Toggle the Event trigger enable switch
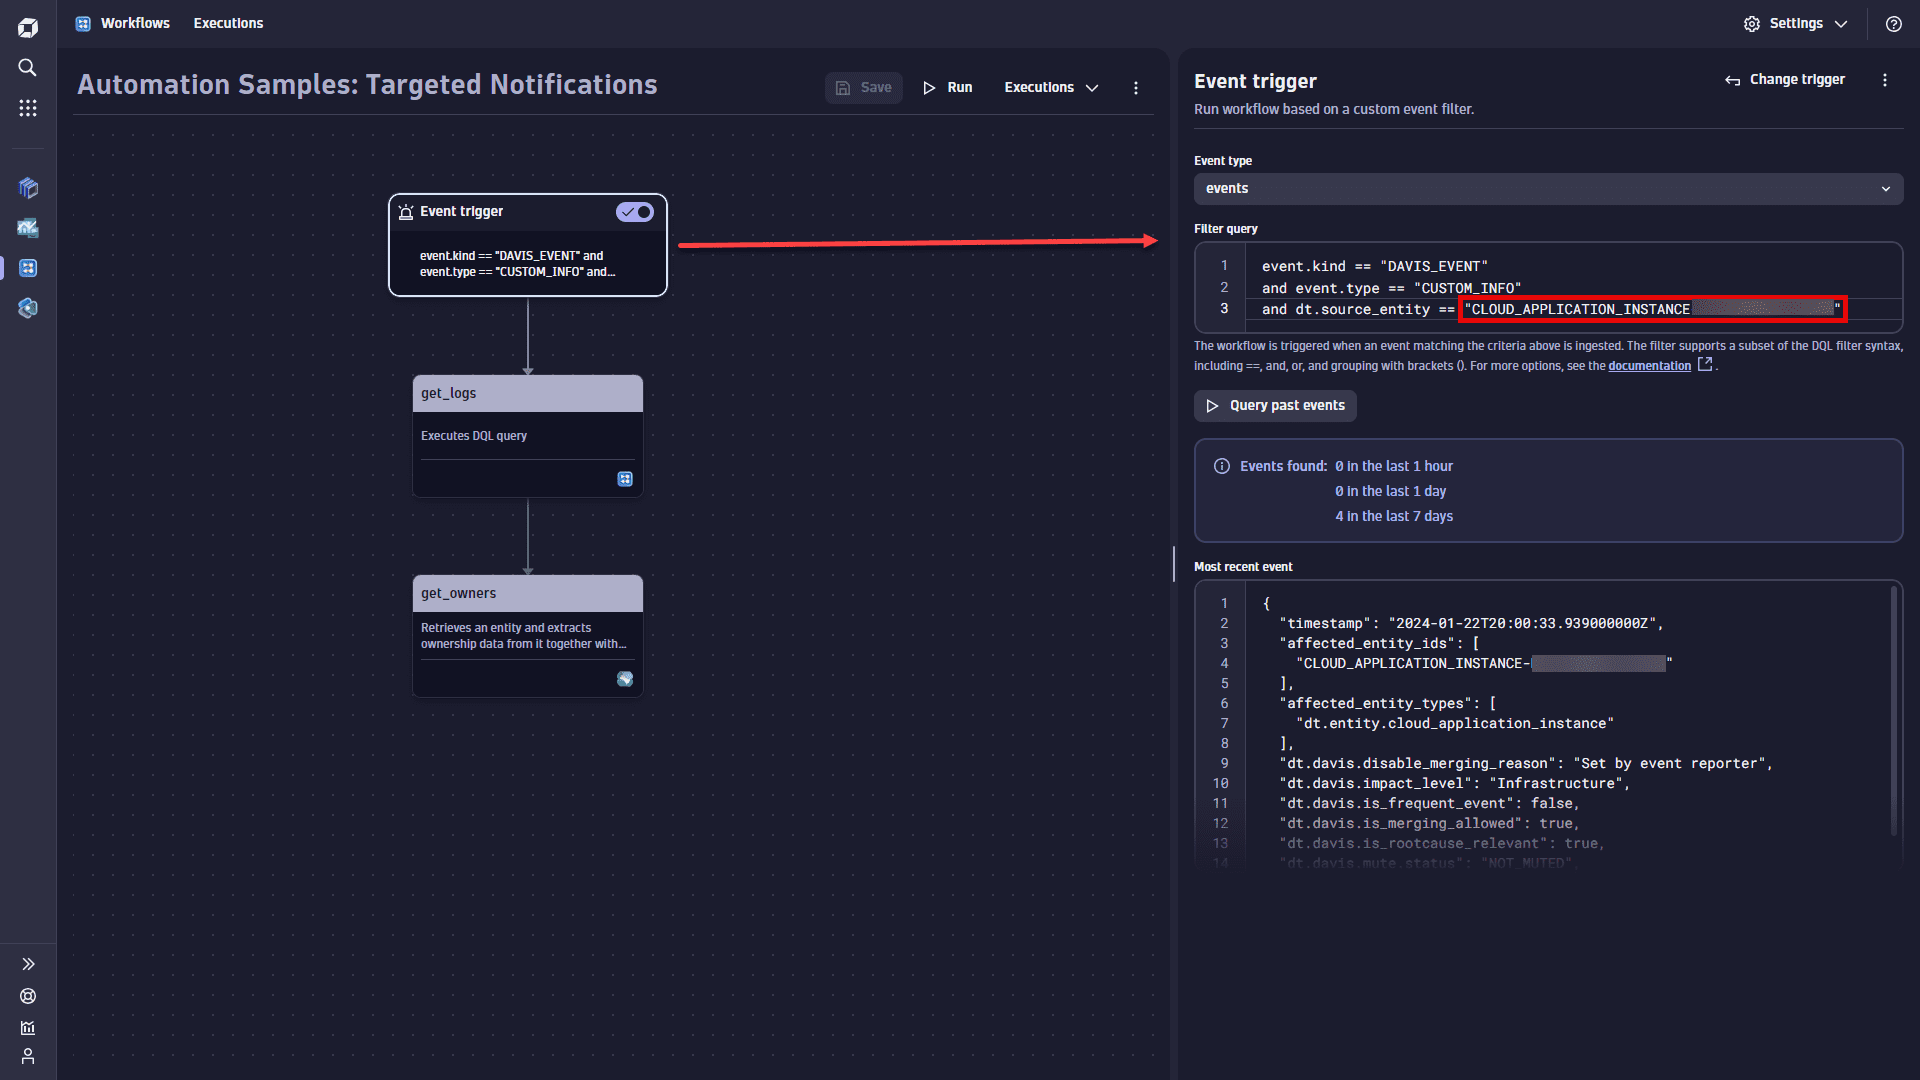The width and height of the screenshot is (1920, 1080). tap(635, 212)
